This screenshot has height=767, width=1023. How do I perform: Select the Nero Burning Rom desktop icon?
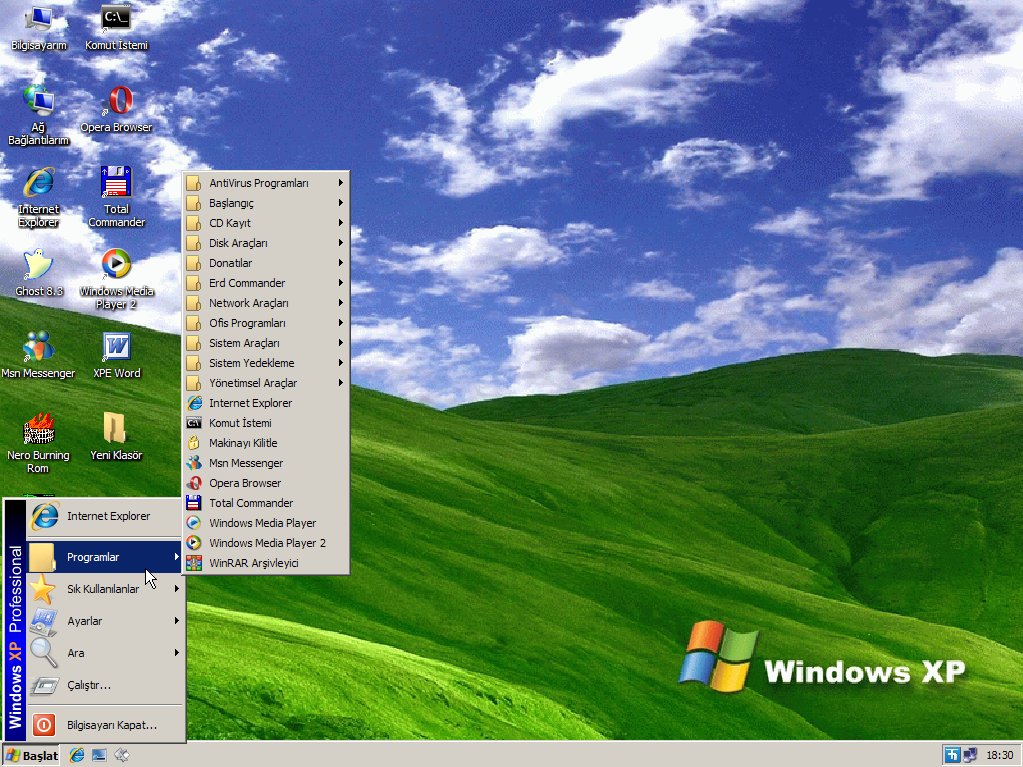click(x=38, y=444)
